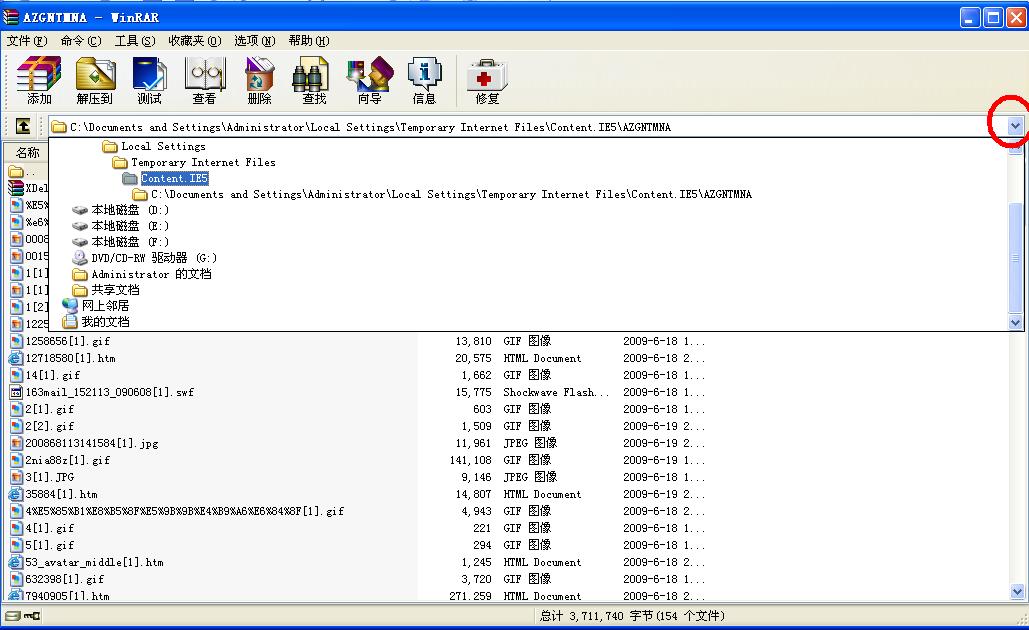Open the 命令 menu
The height and width of the screenshot is (630, 1029).
(81, 41)
